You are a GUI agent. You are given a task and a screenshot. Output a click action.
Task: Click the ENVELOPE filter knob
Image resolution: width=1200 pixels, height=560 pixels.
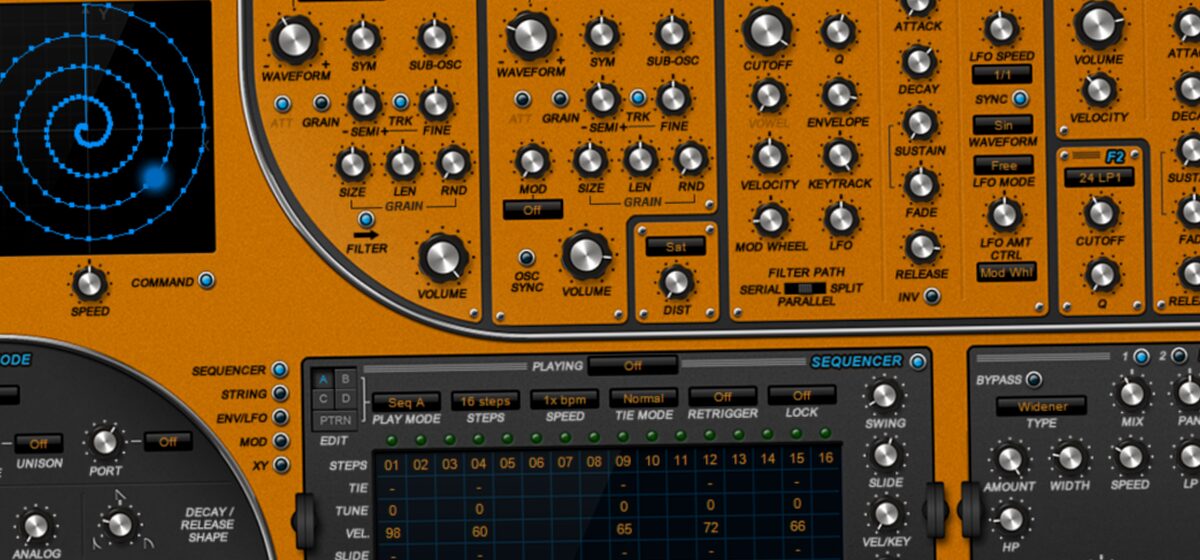pos(840,95)
